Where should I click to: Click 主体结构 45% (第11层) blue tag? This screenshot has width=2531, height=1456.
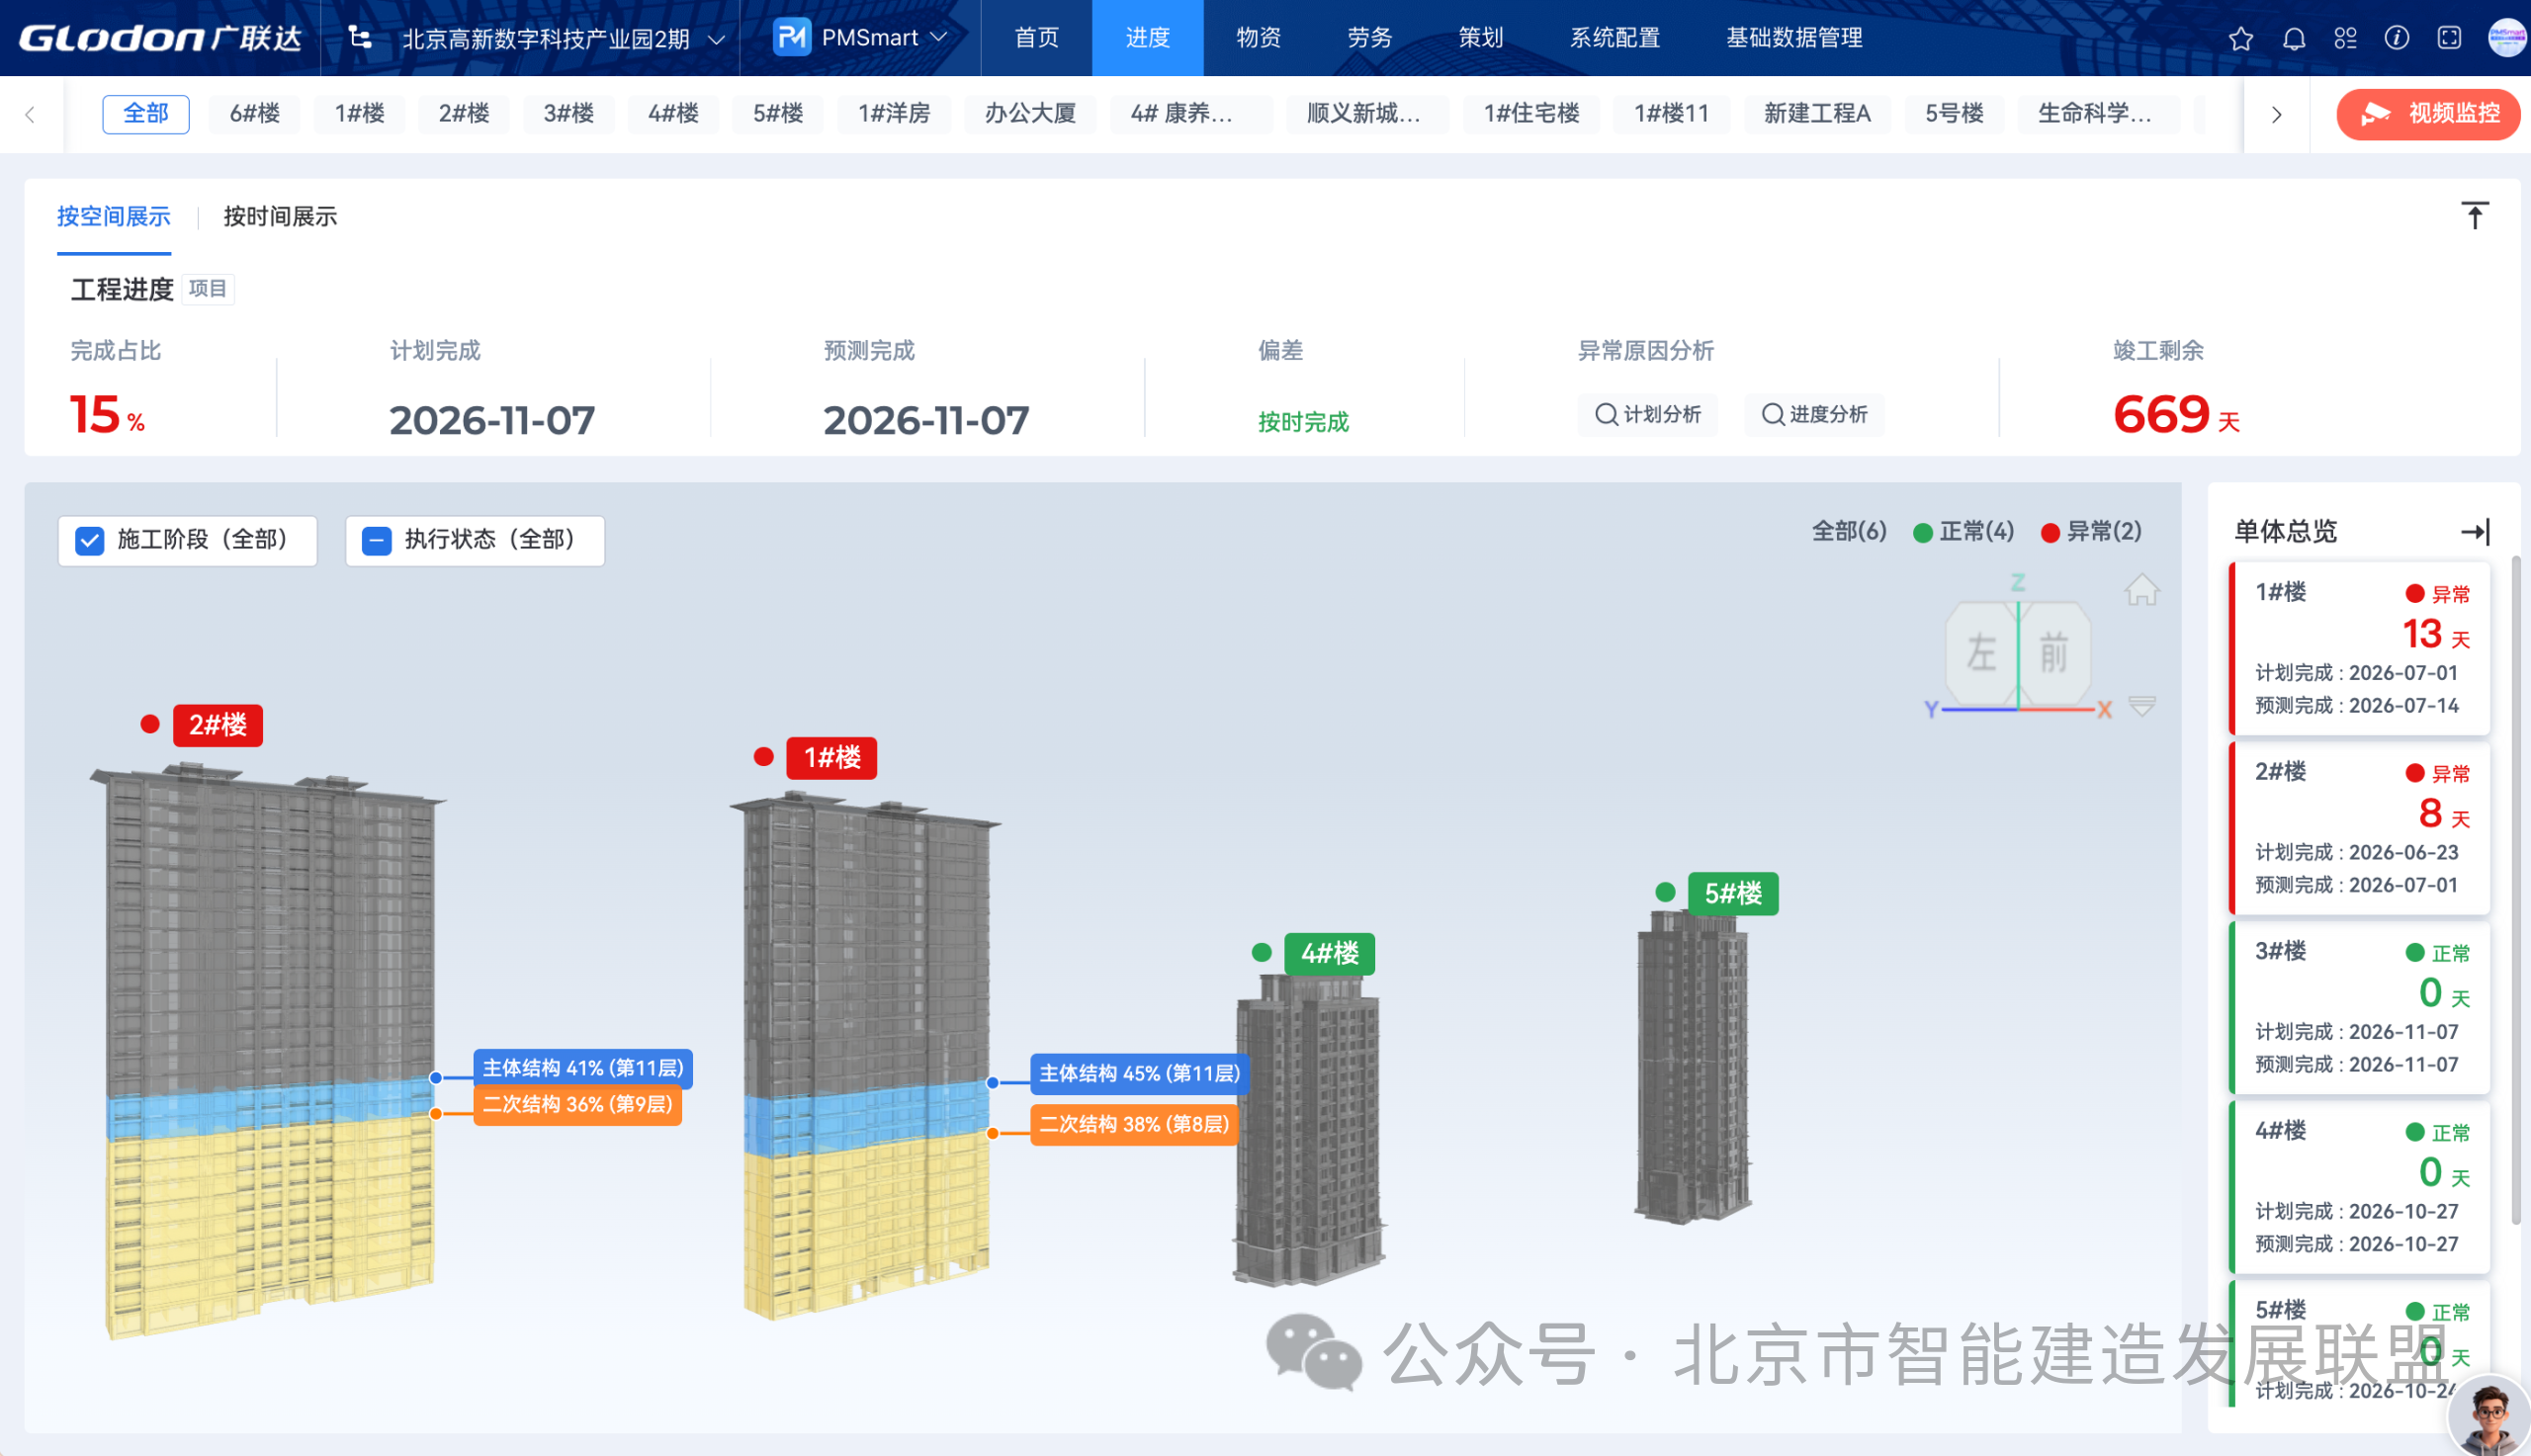coord(1139,1074)
